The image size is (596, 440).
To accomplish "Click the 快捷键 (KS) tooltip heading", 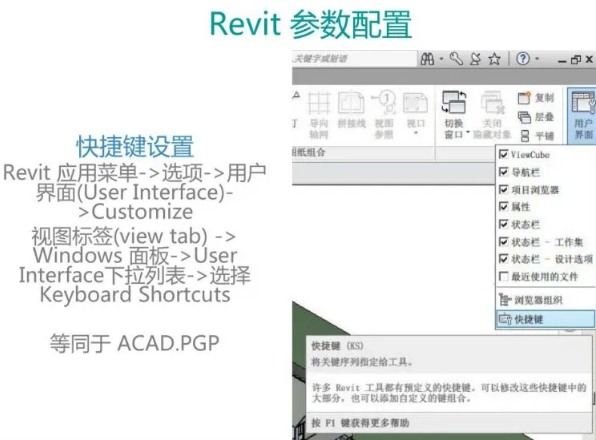I will click(337, 346).
